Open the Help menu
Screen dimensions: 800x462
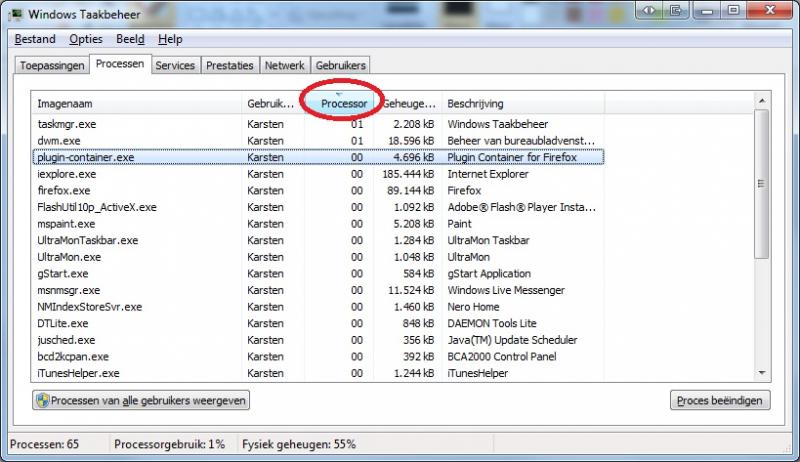pyautogui.click(x=170, y=39)
